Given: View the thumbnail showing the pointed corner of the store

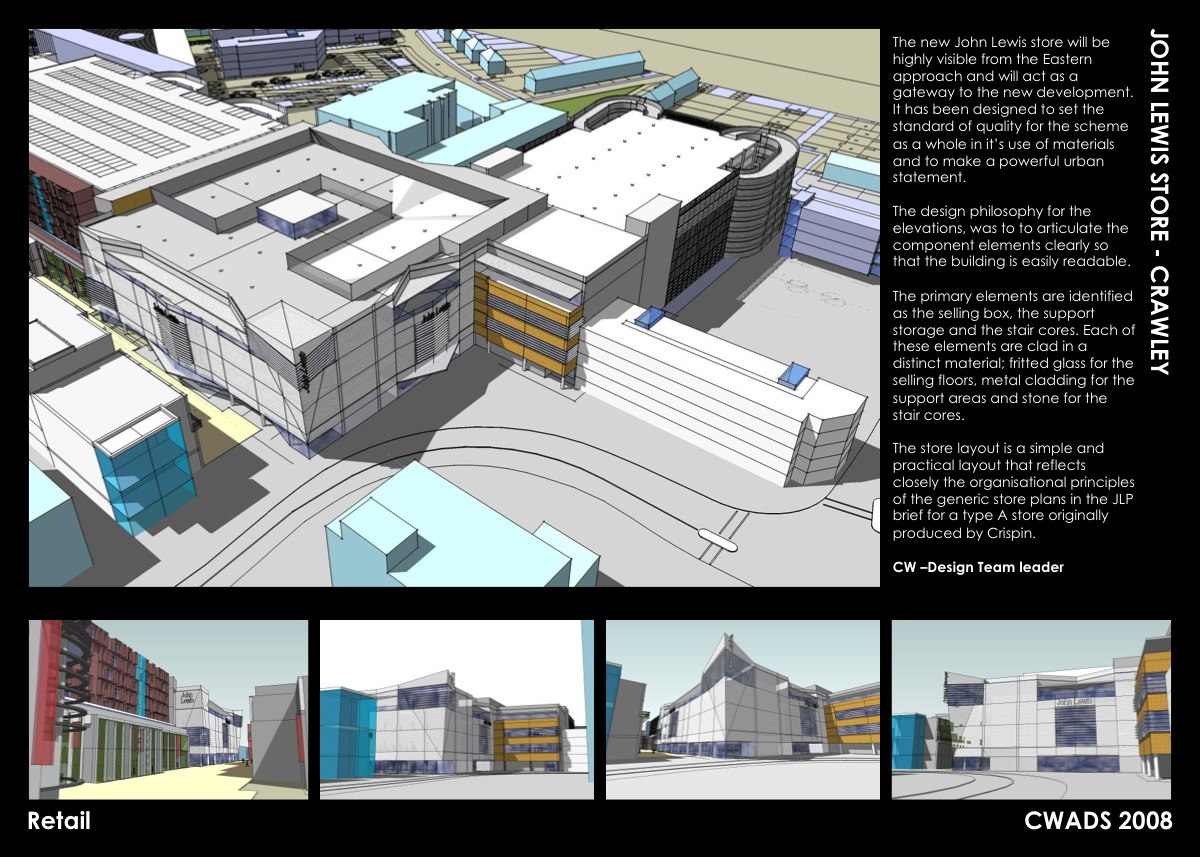Looking at the screenshot, I should coord(743,710).
